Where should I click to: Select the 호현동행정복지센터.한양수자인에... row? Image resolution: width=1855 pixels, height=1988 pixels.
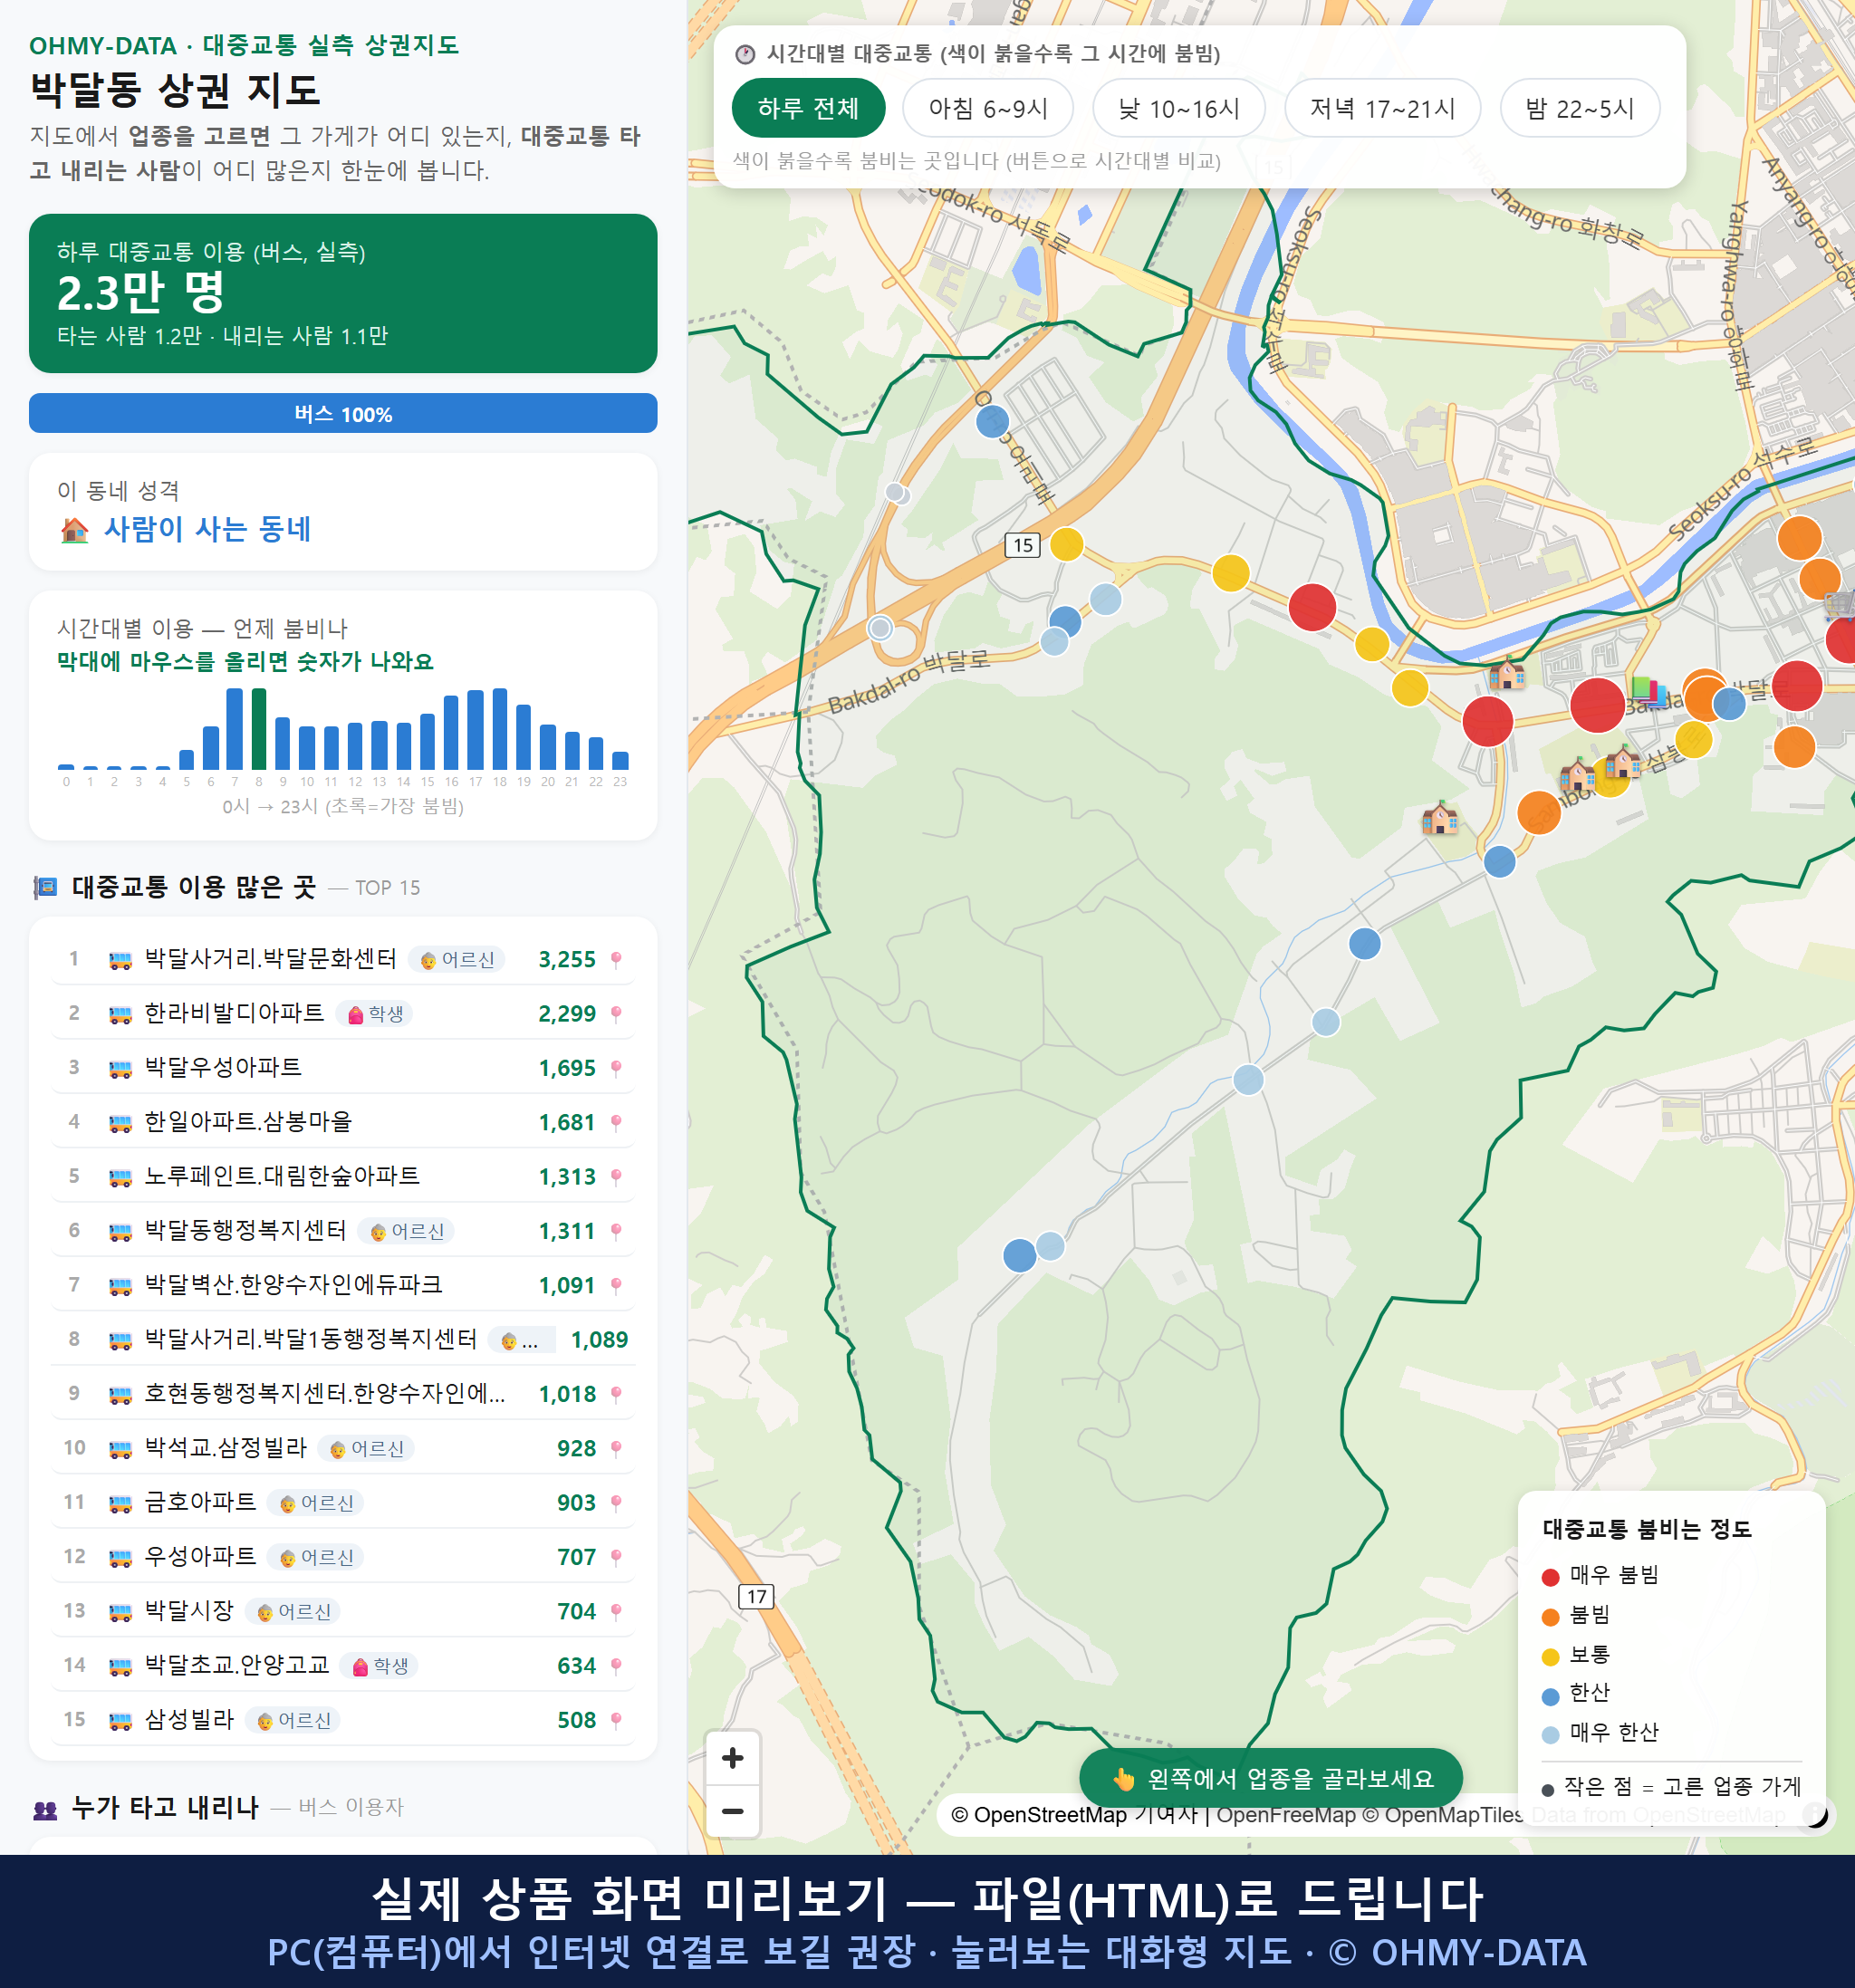pyautogui.click(x=343, y=1394)
